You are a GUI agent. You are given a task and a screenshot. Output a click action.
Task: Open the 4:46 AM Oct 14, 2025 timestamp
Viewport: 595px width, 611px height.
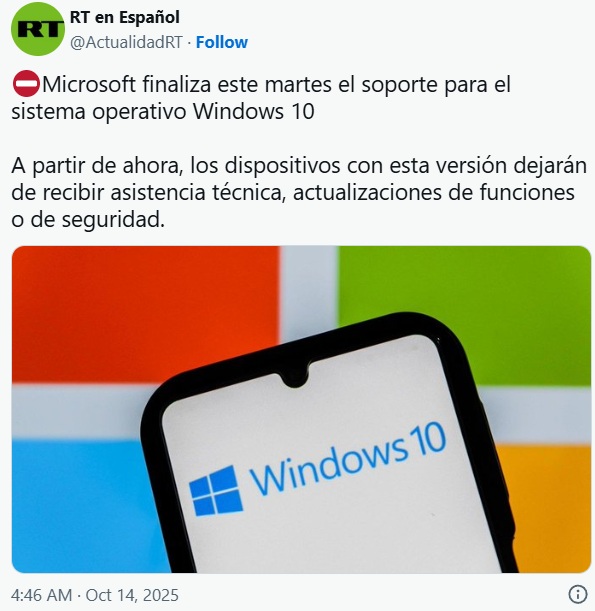coord(95,595)
